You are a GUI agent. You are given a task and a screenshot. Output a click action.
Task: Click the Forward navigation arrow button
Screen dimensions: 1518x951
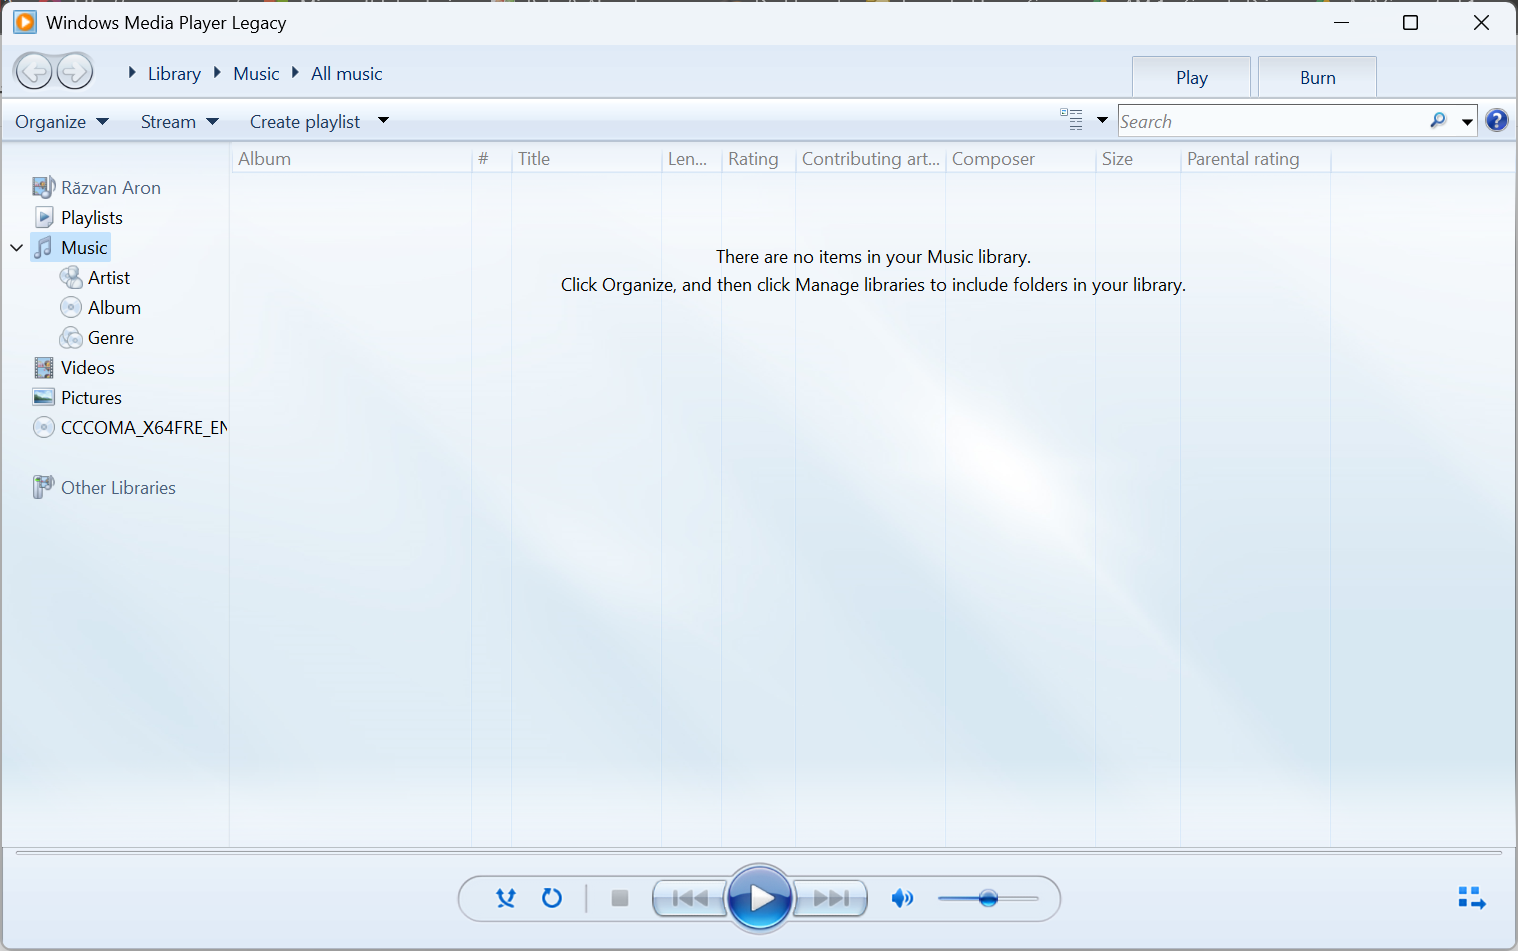[x=74, y=71]
